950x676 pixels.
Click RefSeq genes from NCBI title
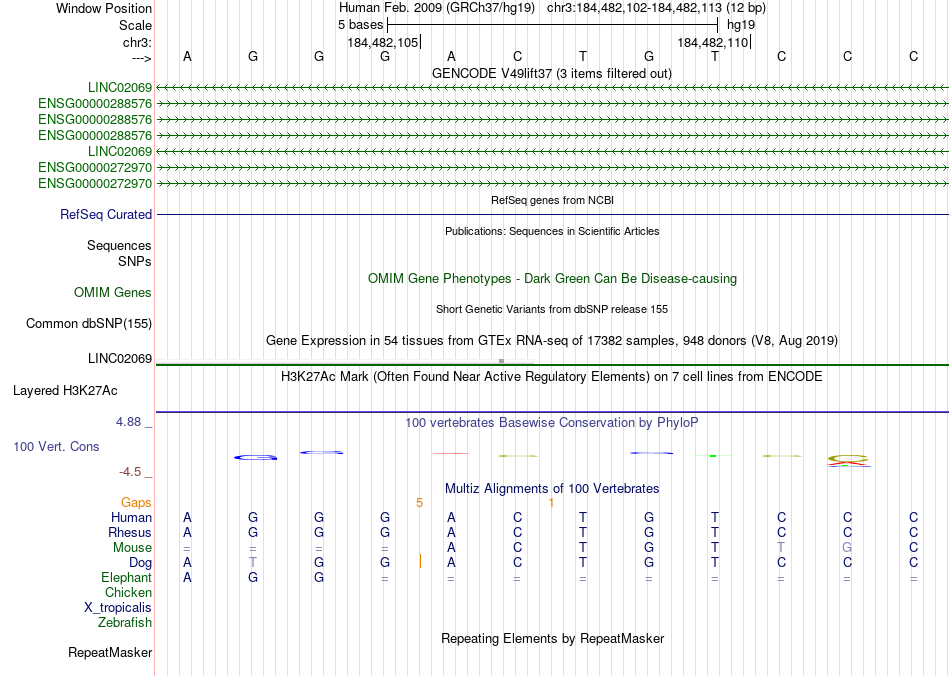[553, 200]
